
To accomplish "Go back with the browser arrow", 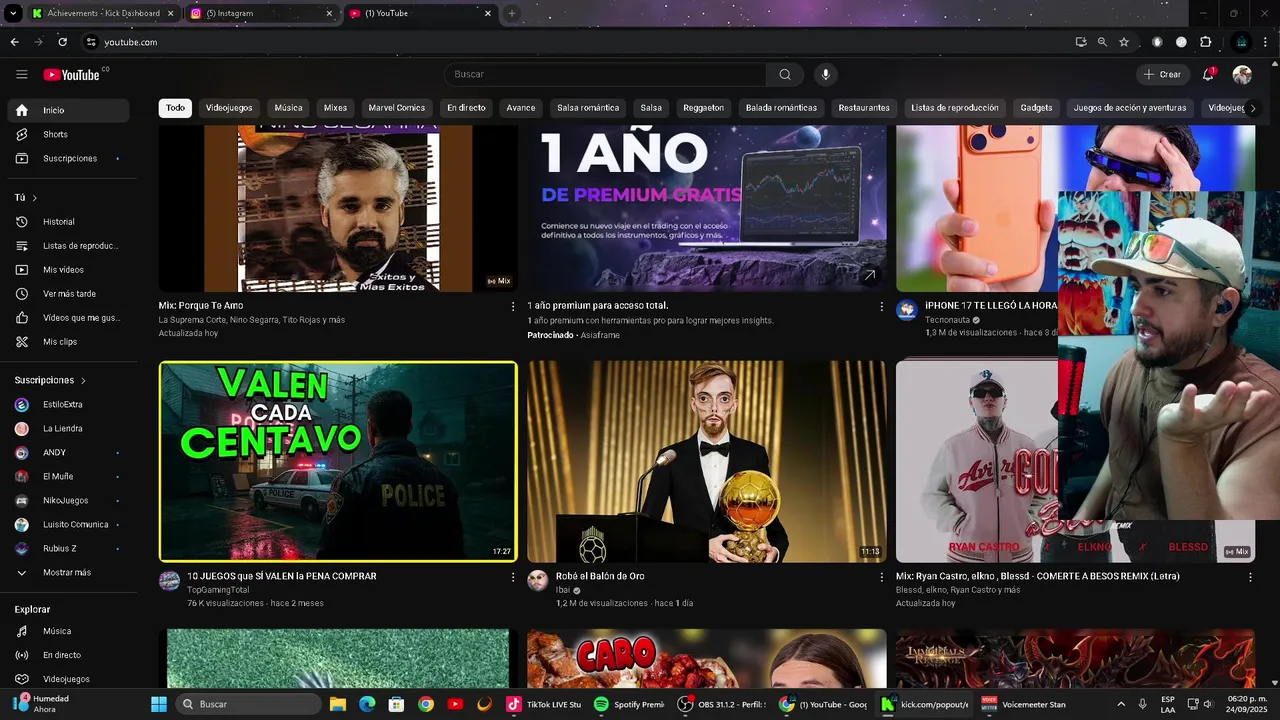I will tap(14, 42).
